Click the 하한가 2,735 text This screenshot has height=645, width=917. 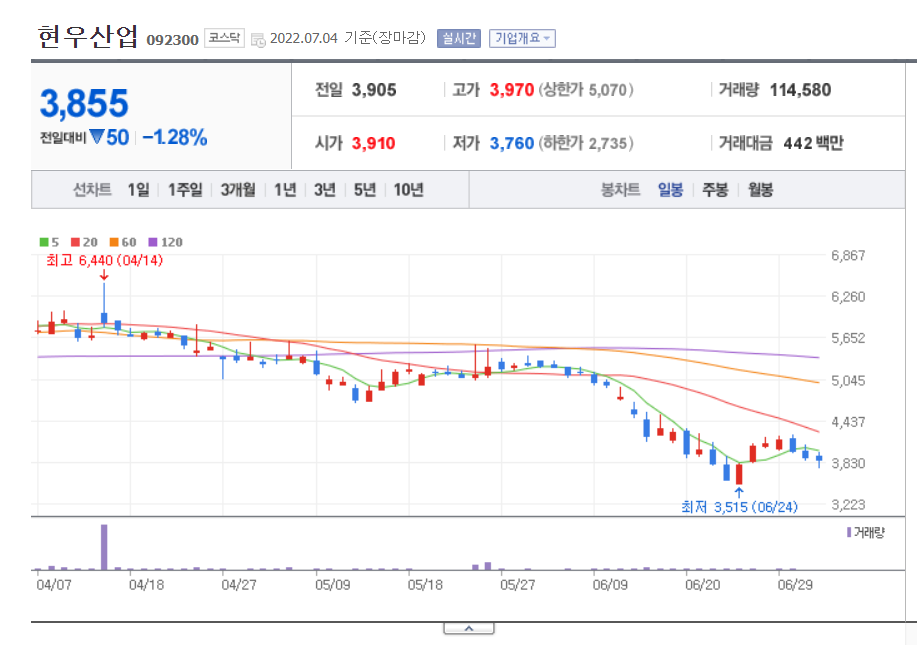click(586, 143)
